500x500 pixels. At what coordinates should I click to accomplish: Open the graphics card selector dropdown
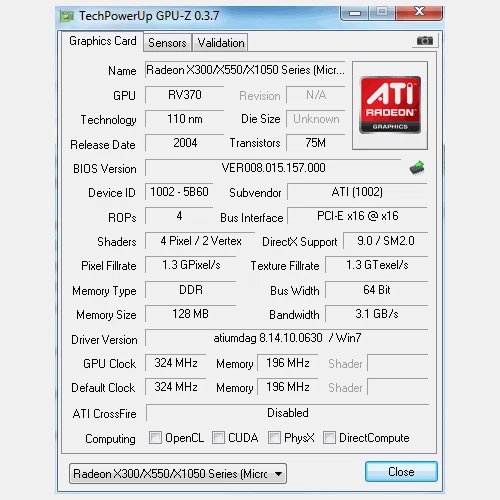coord(178,473)
